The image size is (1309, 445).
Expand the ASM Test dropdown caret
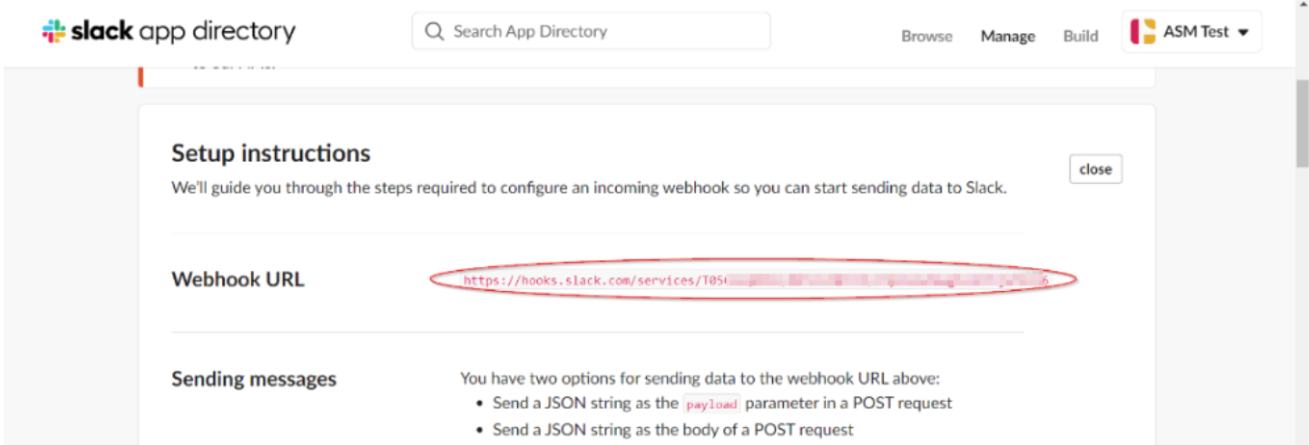pyautogui.click(x=1244, y=33)
